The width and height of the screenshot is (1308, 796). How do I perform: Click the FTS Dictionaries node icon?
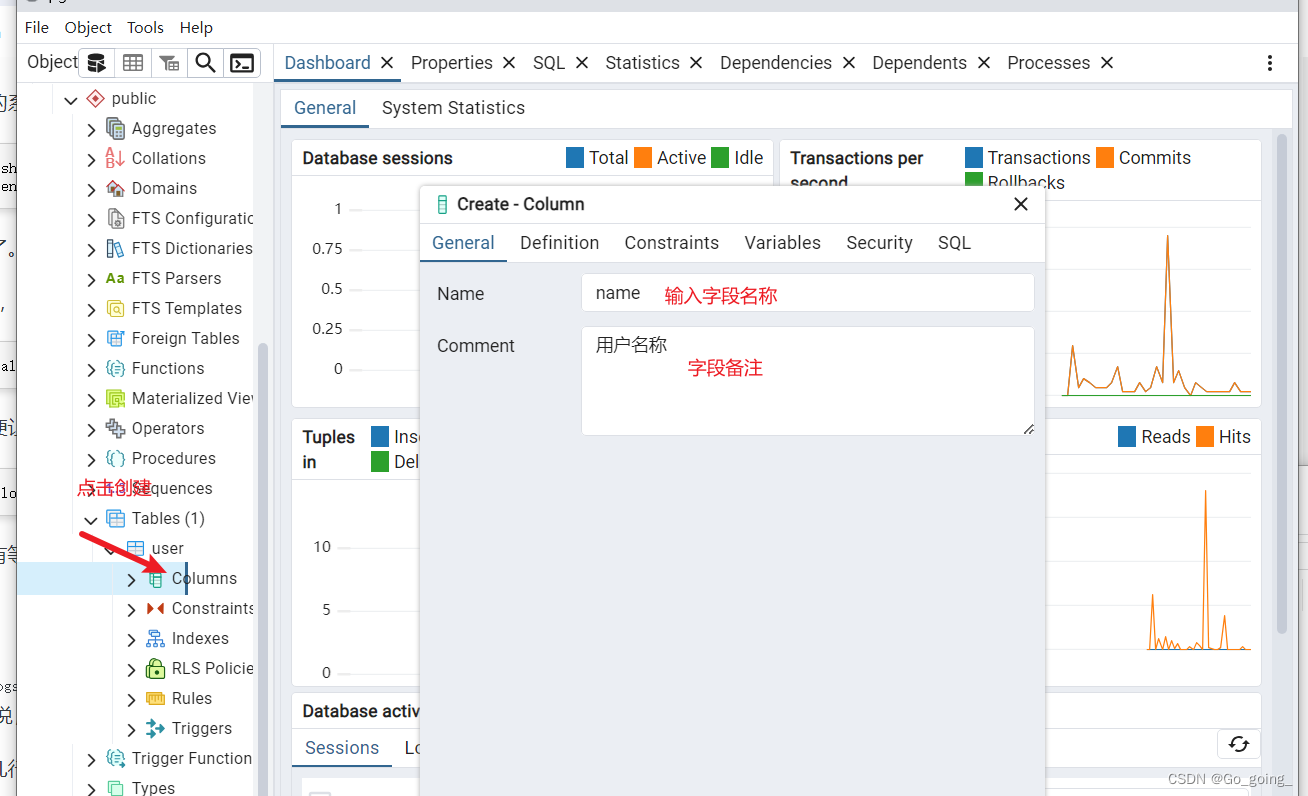(x=115, y=248)
